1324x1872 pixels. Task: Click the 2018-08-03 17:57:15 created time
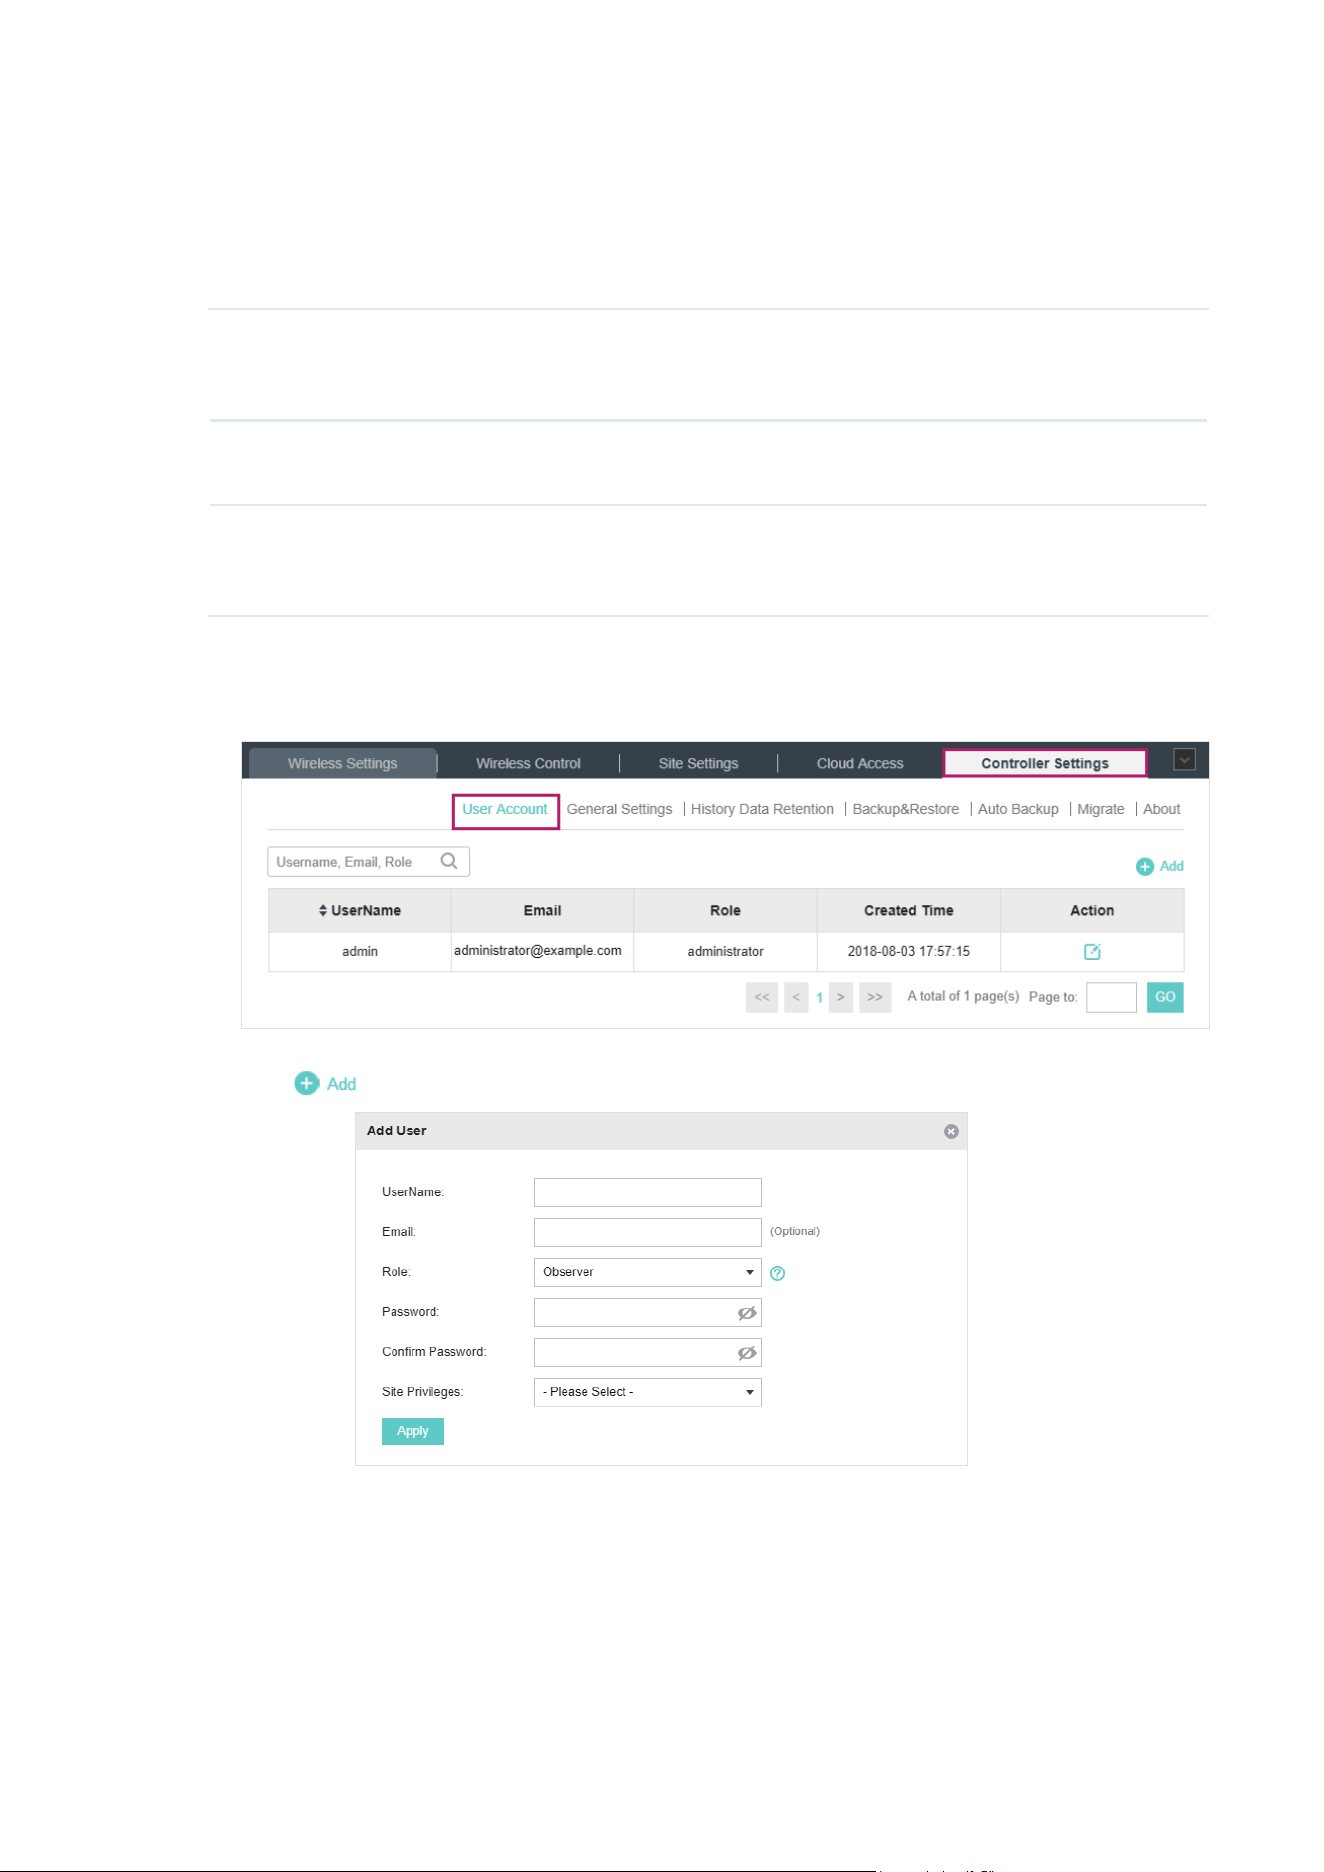(x=908, y=951)
